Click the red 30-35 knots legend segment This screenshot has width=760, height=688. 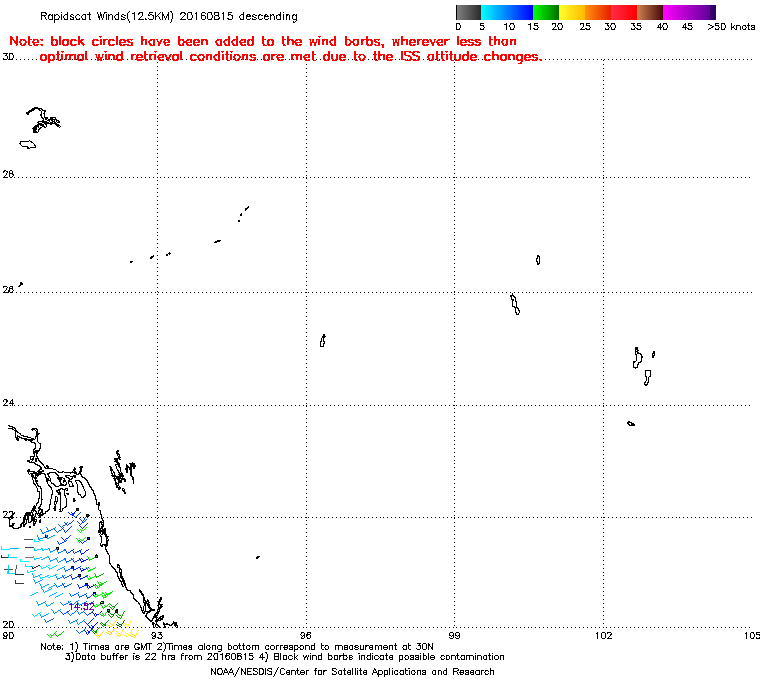624,12
